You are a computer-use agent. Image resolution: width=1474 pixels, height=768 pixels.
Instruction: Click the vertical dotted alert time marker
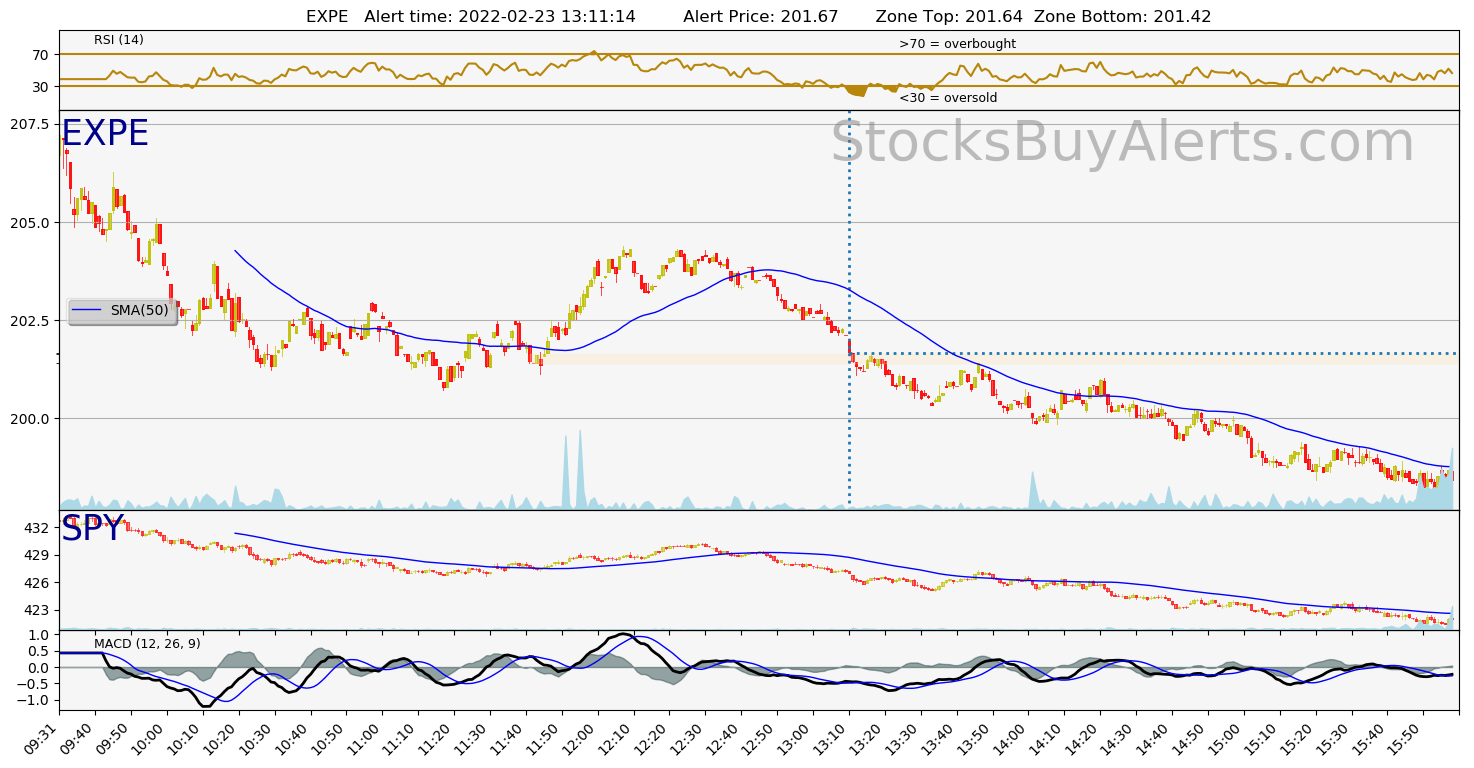tap(849, 310)
